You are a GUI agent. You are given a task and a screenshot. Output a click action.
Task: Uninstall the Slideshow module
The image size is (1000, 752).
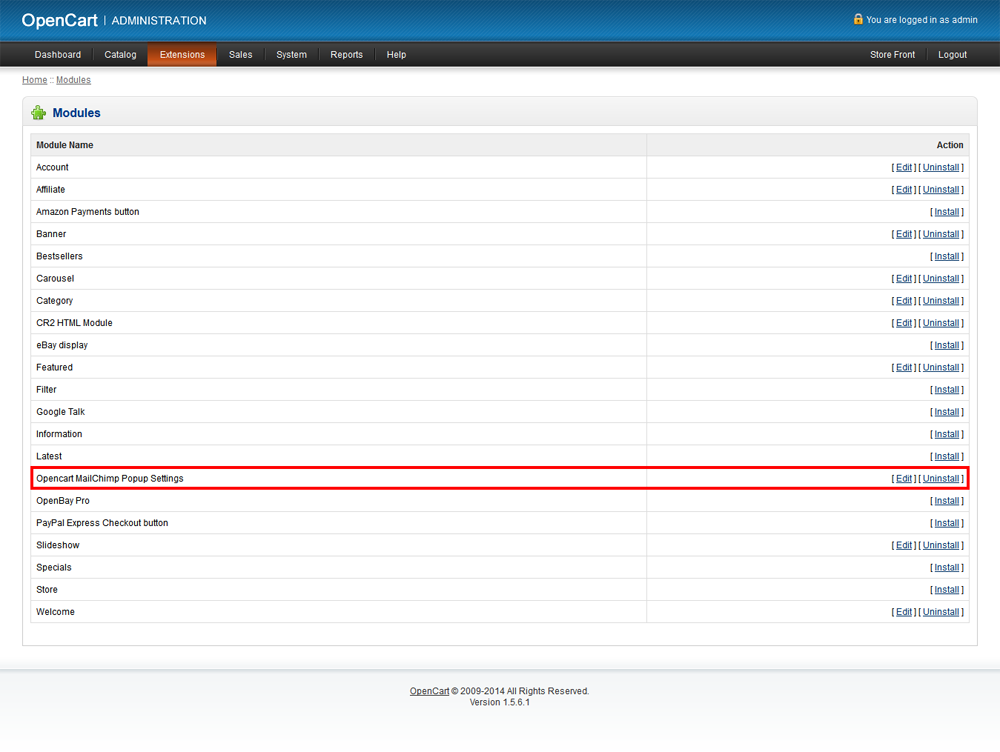pyautogui.click(x=941, y=545)
